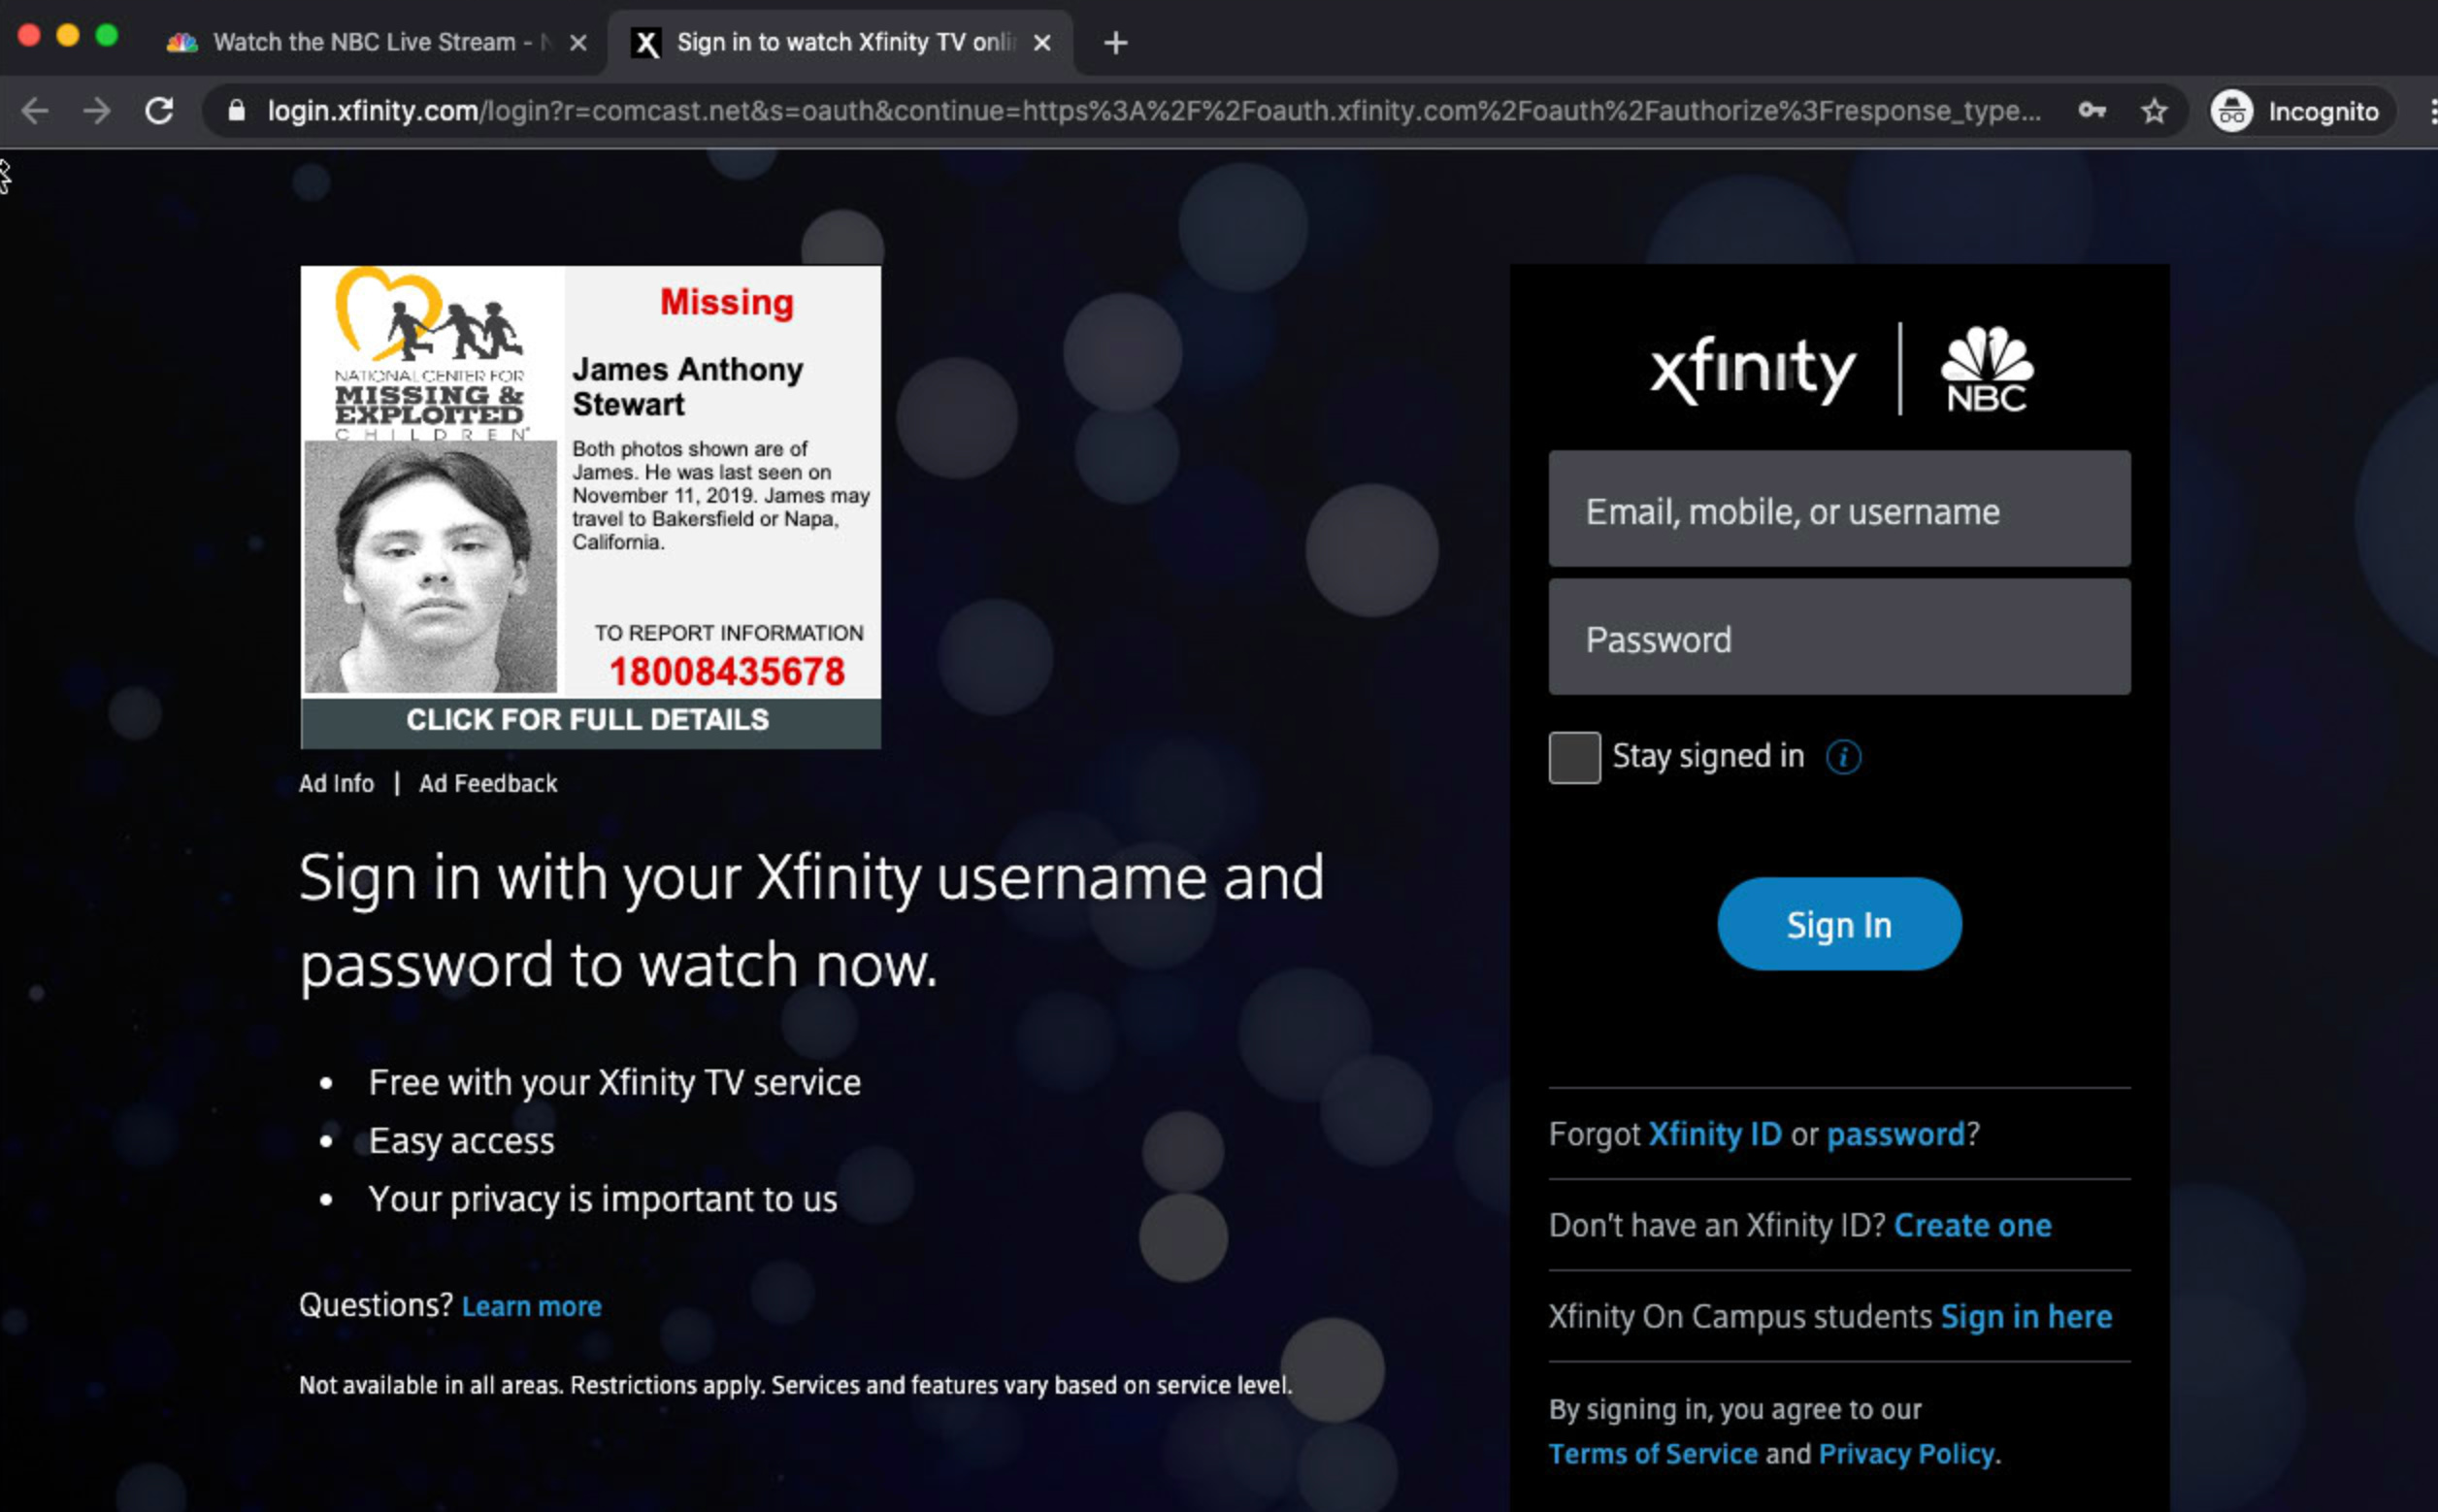
Task: Click the Missing child ad banner
Action: [590, 506]
